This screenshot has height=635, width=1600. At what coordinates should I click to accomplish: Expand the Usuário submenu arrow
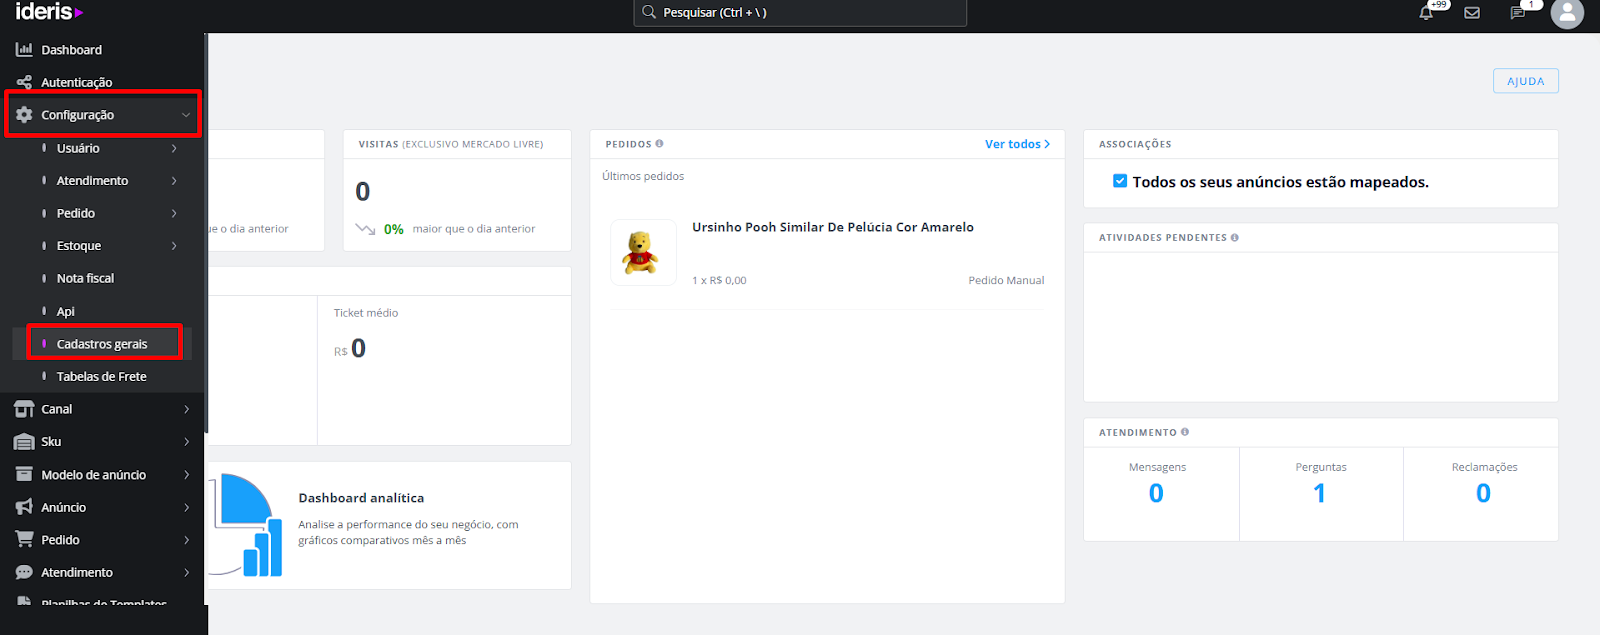(x=174, y=148)
